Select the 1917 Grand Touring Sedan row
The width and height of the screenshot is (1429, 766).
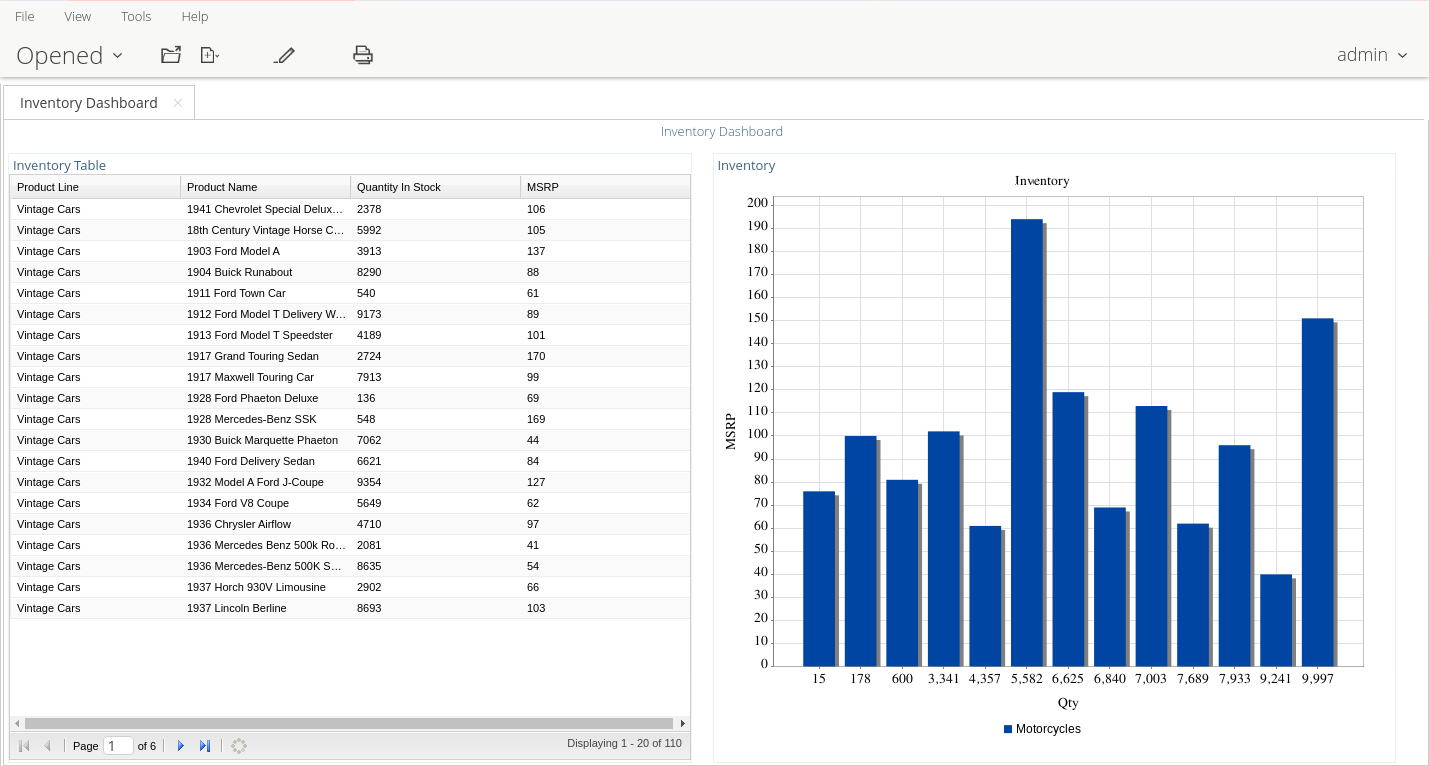[253, 356]
